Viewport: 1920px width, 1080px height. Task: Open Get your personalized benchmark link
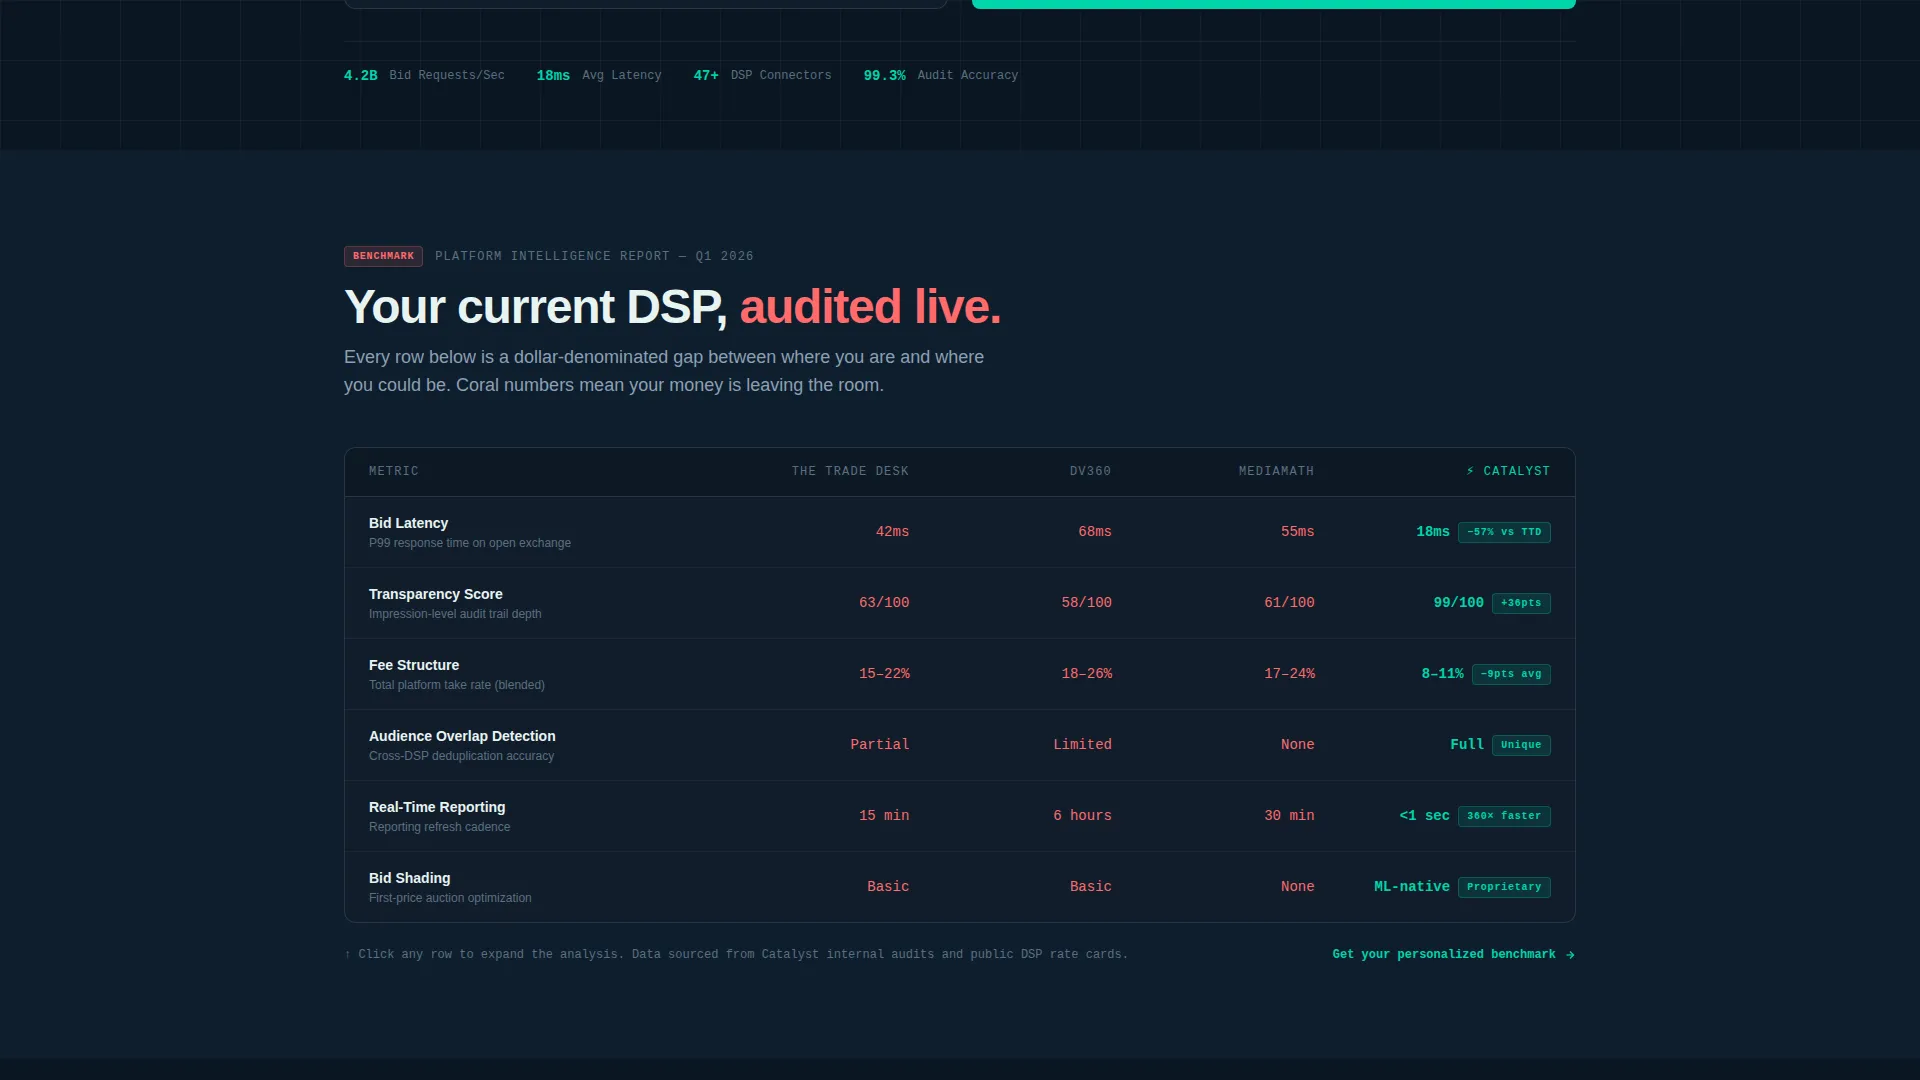(1453, 955)
